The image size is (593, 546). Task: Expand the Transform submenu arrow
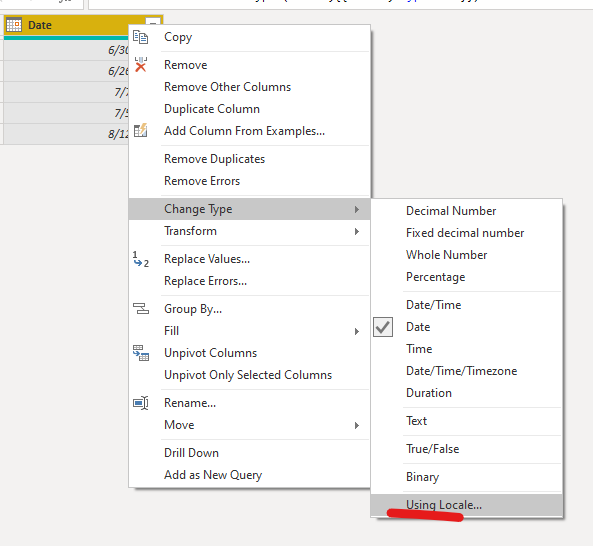(357, 231)
